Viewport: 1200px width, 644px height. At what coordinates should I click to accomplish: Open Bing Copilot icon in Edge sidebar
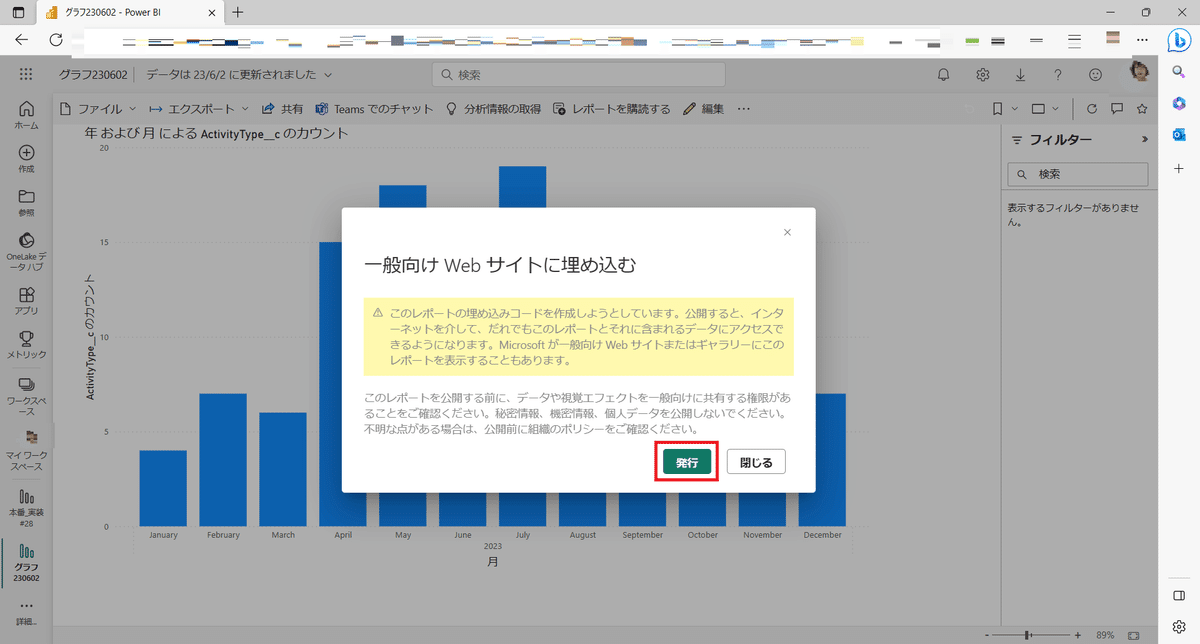[1178, 40]
